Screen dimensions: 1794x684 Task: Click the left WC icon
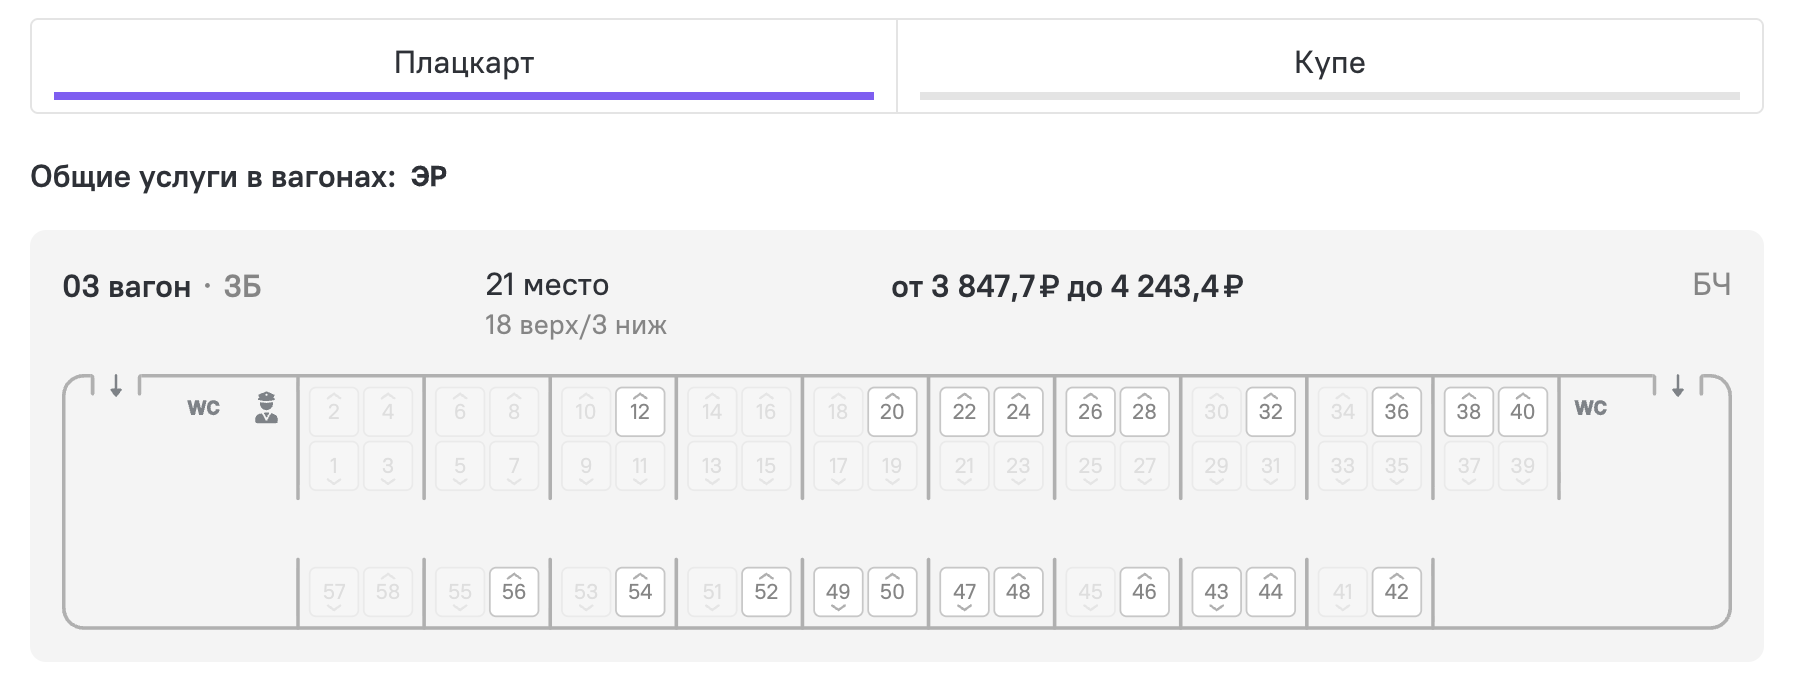coord(204,408)
